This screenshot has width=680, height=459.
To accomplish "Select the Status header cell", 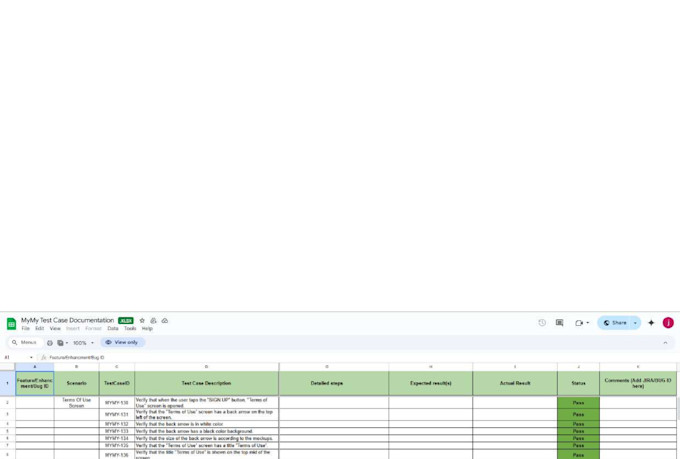I will (579, 383).
